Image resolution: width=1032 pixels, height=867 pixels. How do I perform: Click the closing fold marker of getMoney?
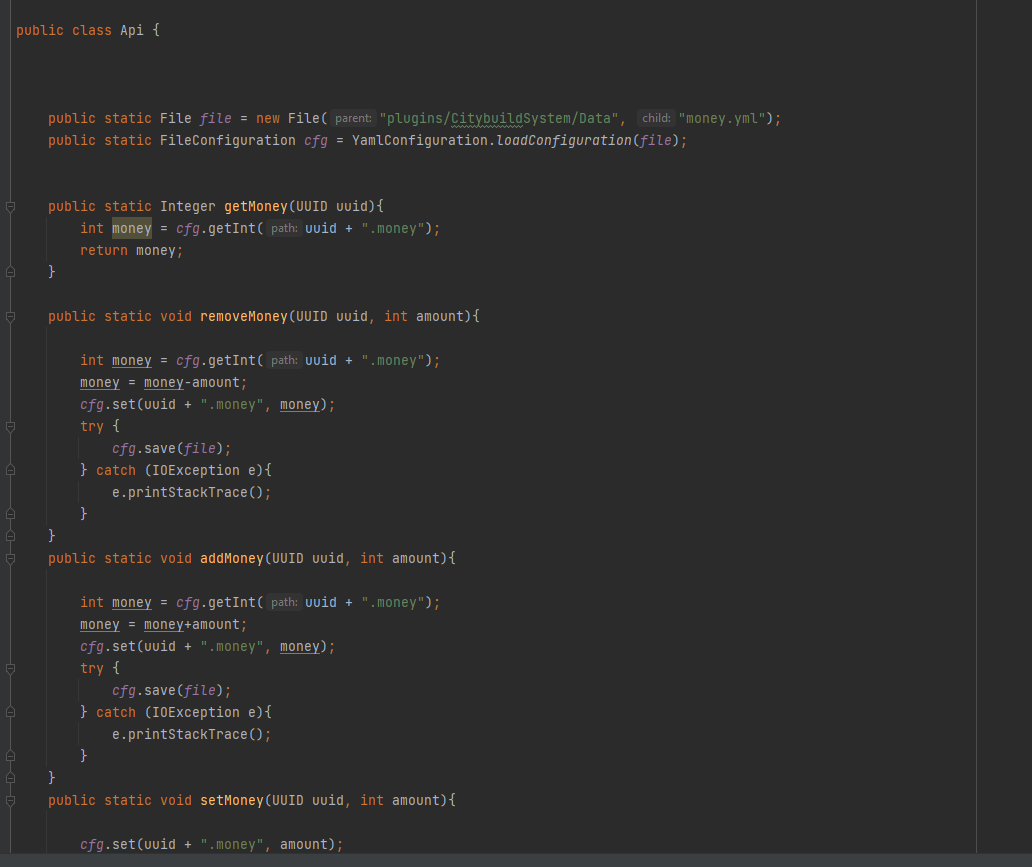(x=10, y=272)
